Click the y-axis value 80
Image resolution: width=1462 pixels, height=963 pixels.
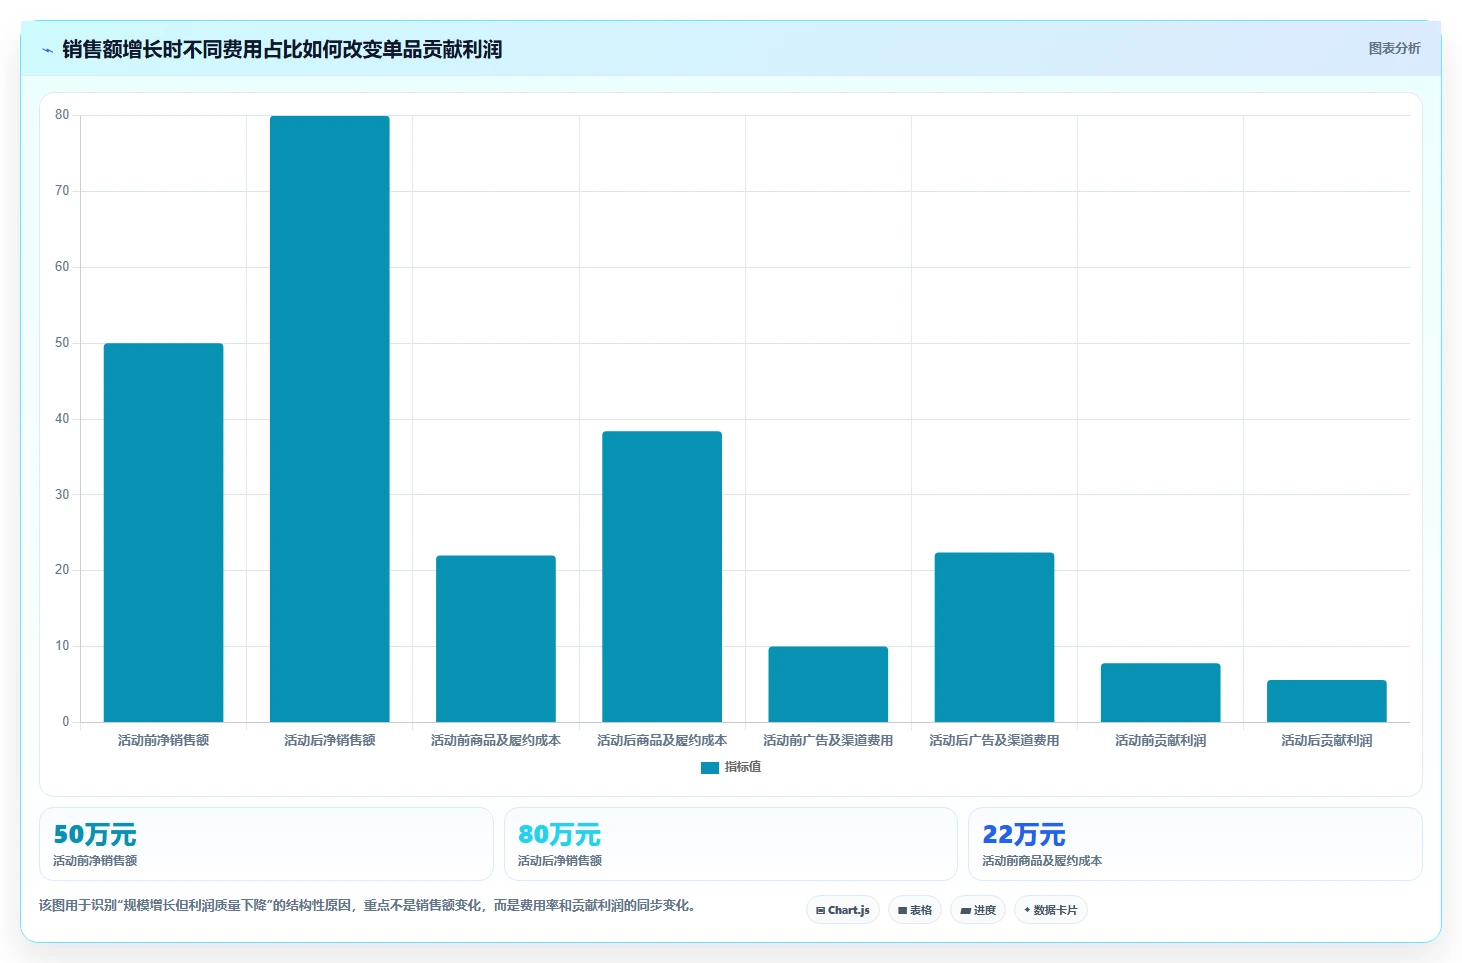(62, 115)
